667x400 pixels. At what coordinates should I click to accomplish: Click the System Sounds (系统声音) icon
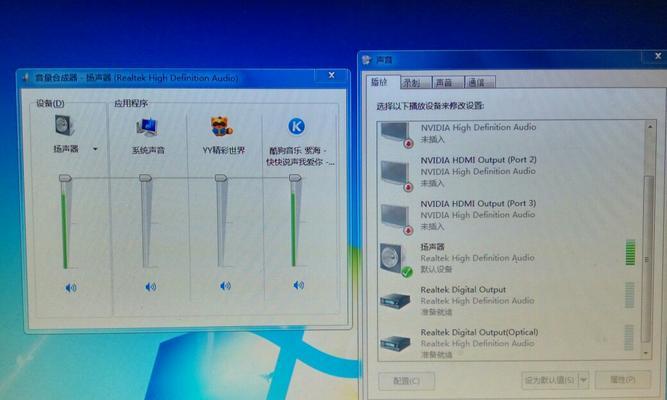[x=148, y=127]
